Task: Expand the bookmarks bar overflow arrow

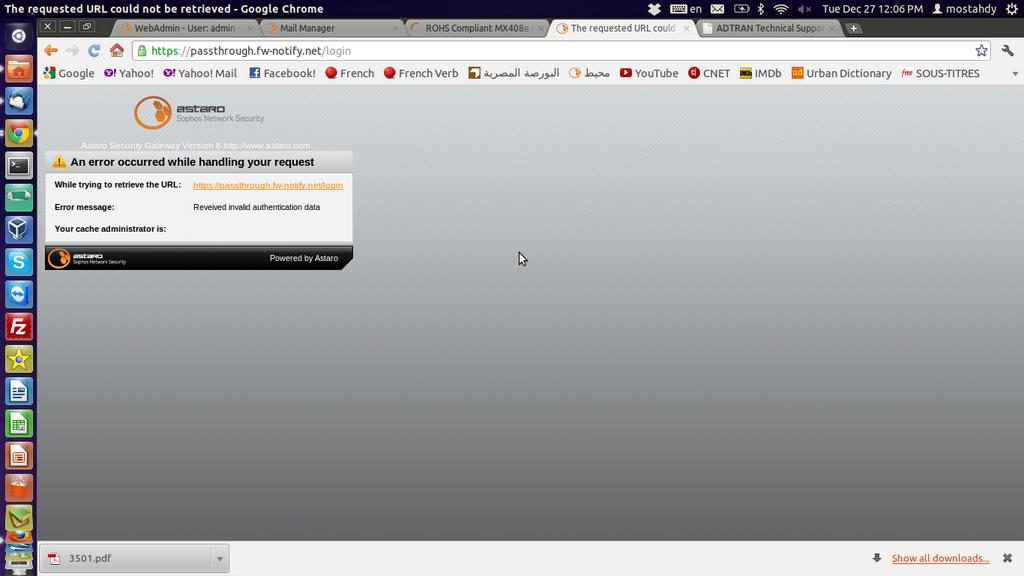Action: pos(1014,74)
